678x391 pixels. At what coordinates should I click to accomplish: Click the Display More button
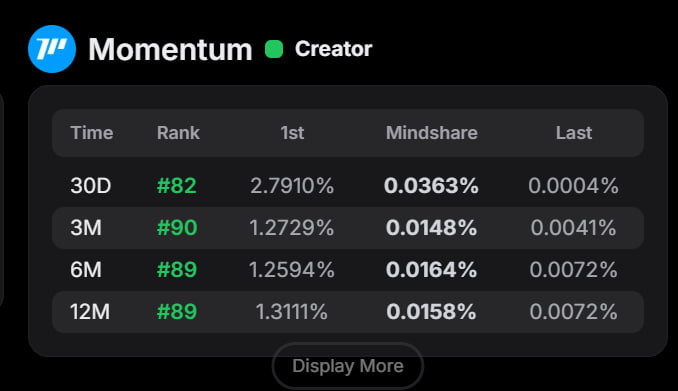[x=348, y=366]
